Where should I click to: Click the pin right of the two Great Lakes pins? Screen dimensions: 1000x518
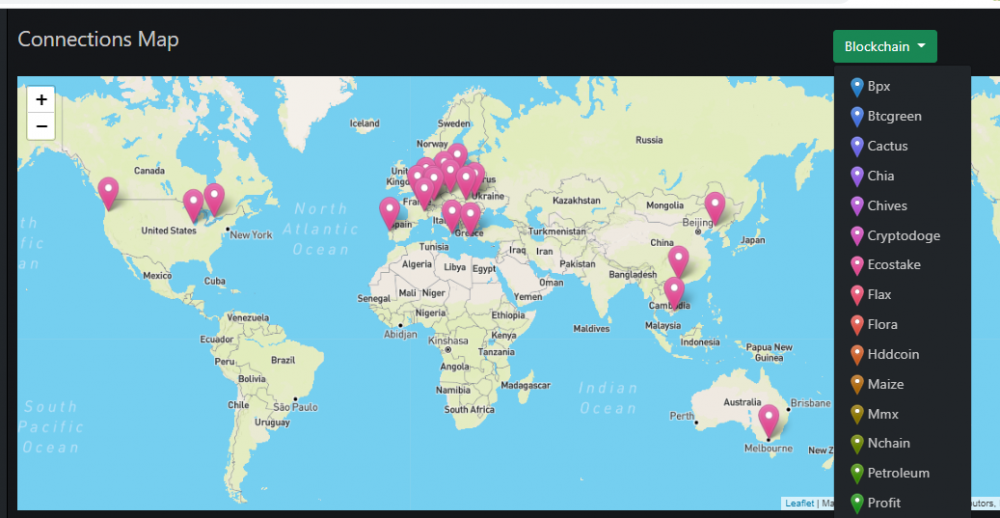point(214,198)
